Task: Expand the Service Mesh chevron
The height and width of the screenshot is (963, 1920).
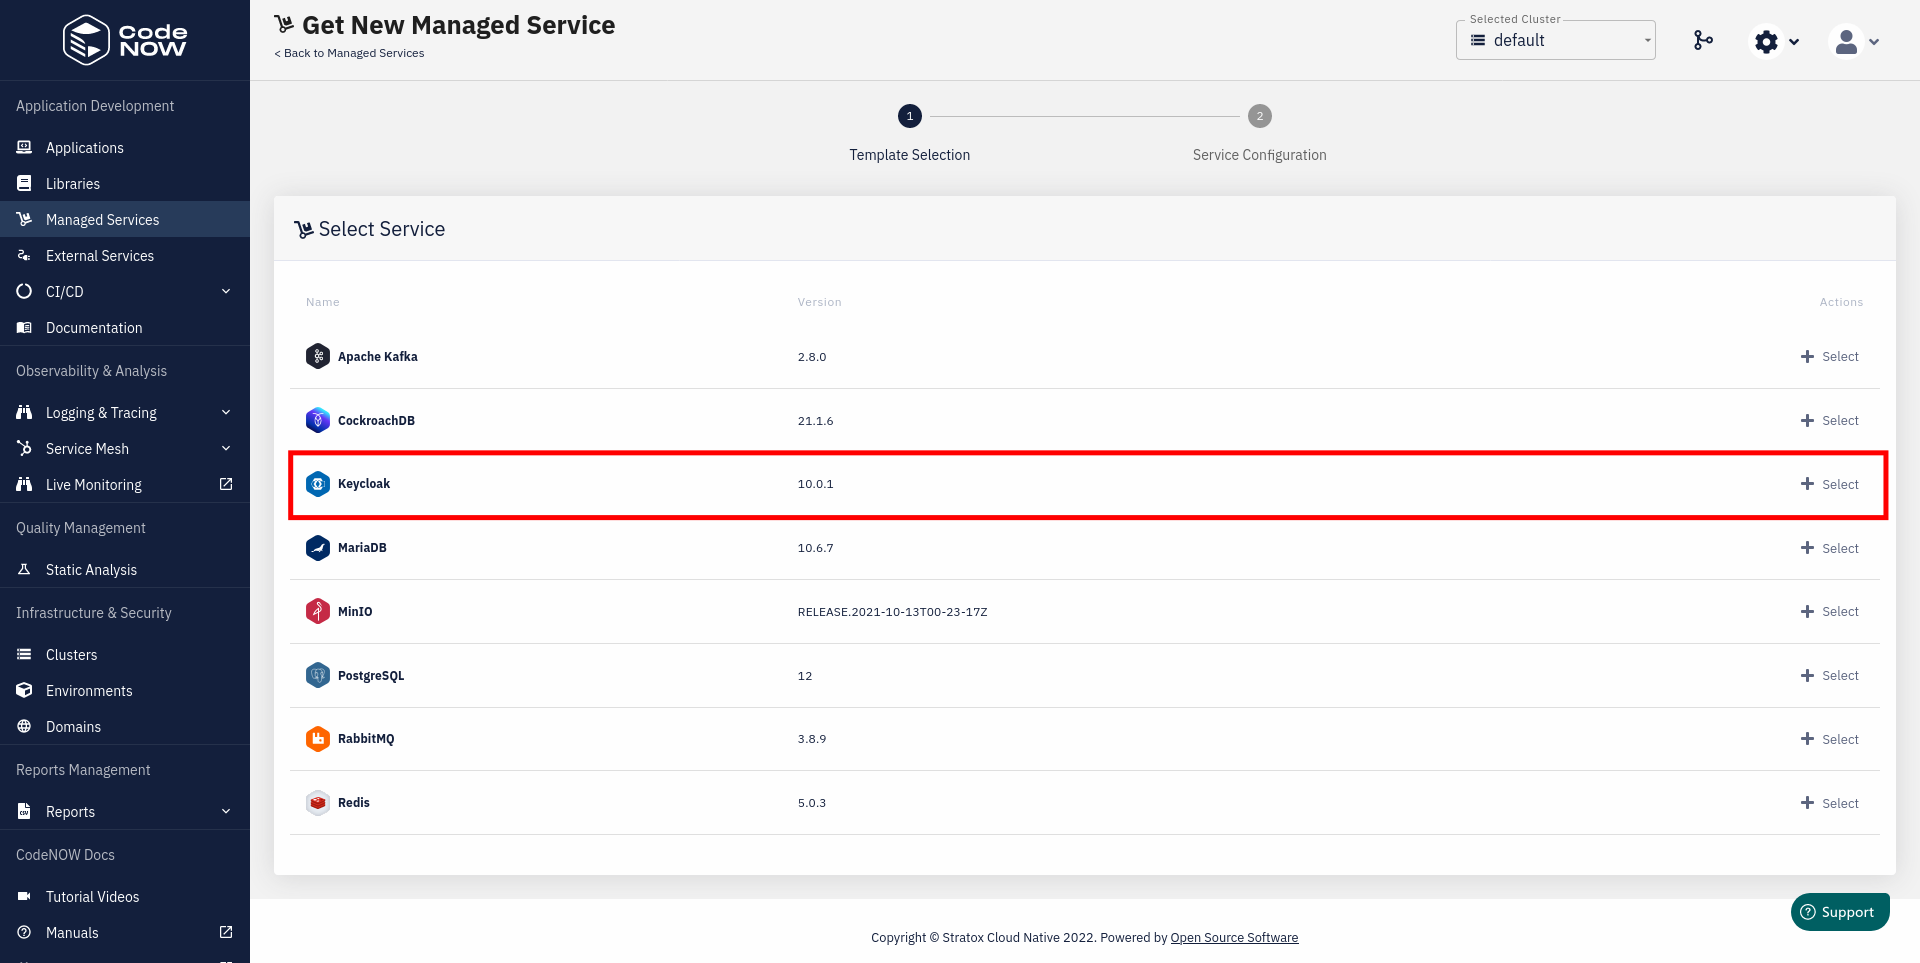Action: point(226,449)
